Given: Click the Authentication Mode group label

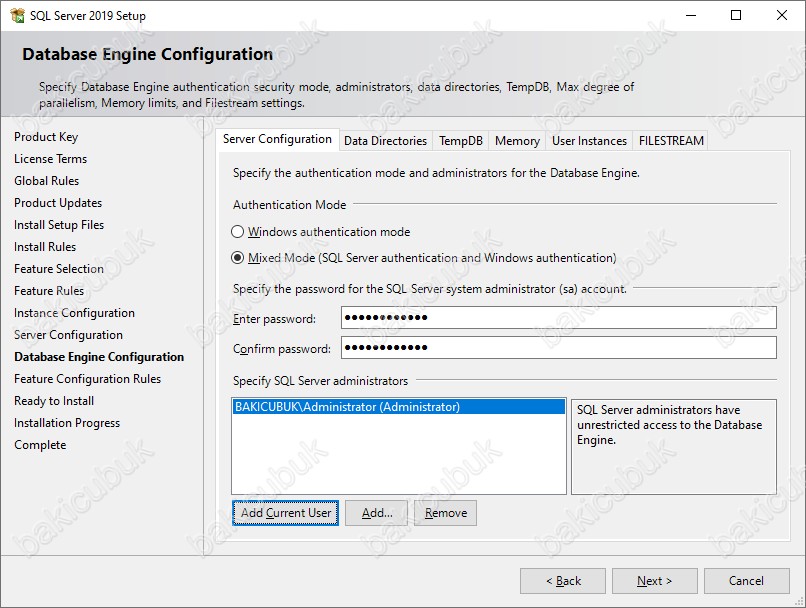Looking at the screenshot, I should tap(289, 205).
